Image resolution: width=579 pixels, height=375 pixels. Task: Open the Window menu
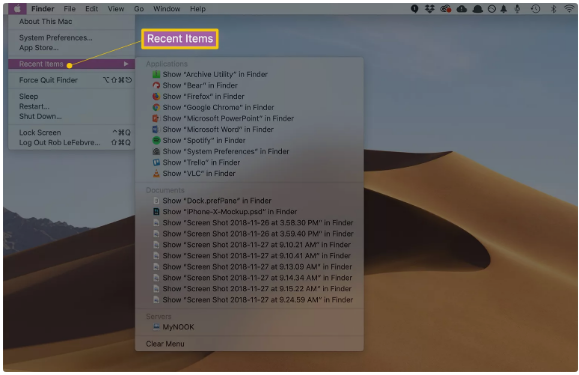point(167,8)
